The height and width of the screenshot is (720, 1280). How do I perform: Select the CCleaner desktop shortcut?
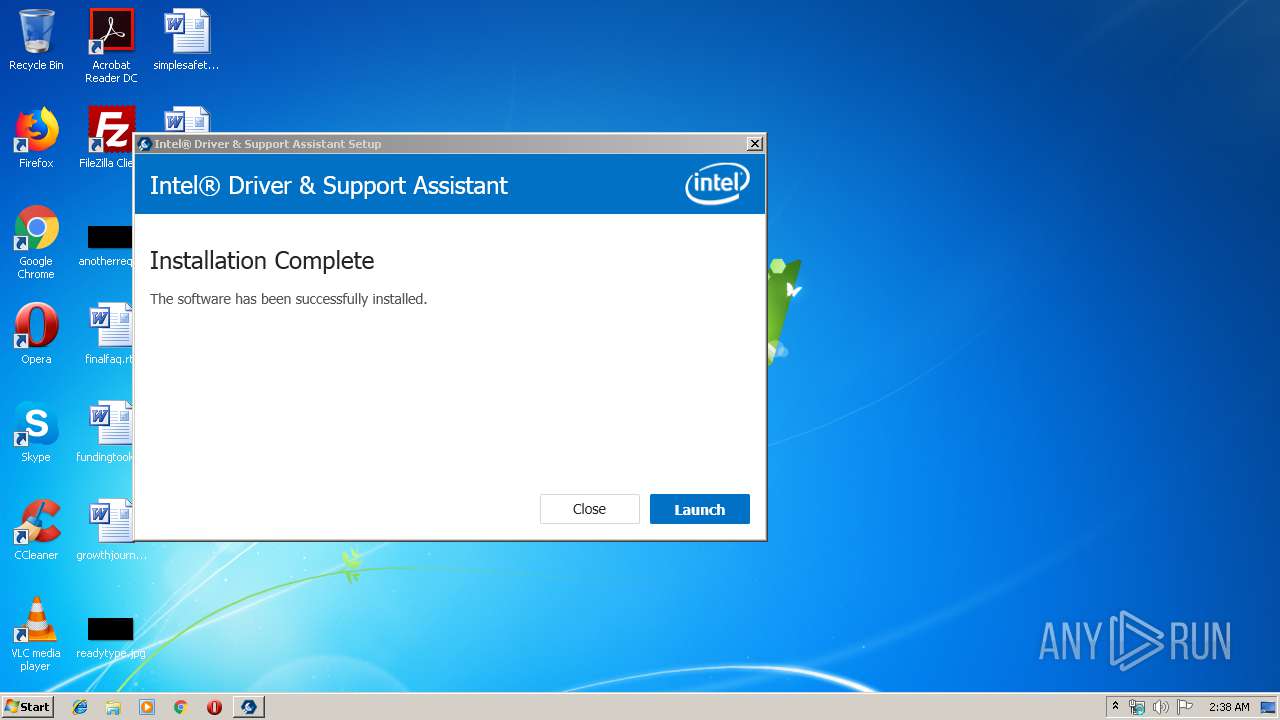tap(36, 530)
